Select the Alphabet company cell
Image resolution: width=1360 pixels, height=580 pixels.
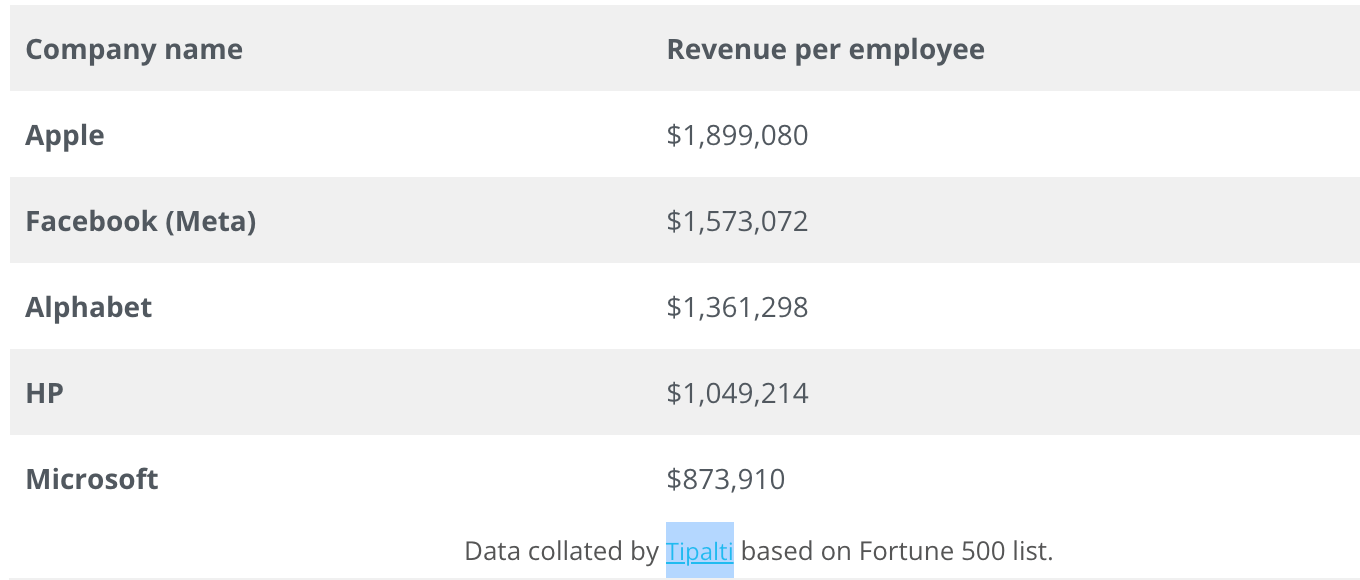[89, 307]
